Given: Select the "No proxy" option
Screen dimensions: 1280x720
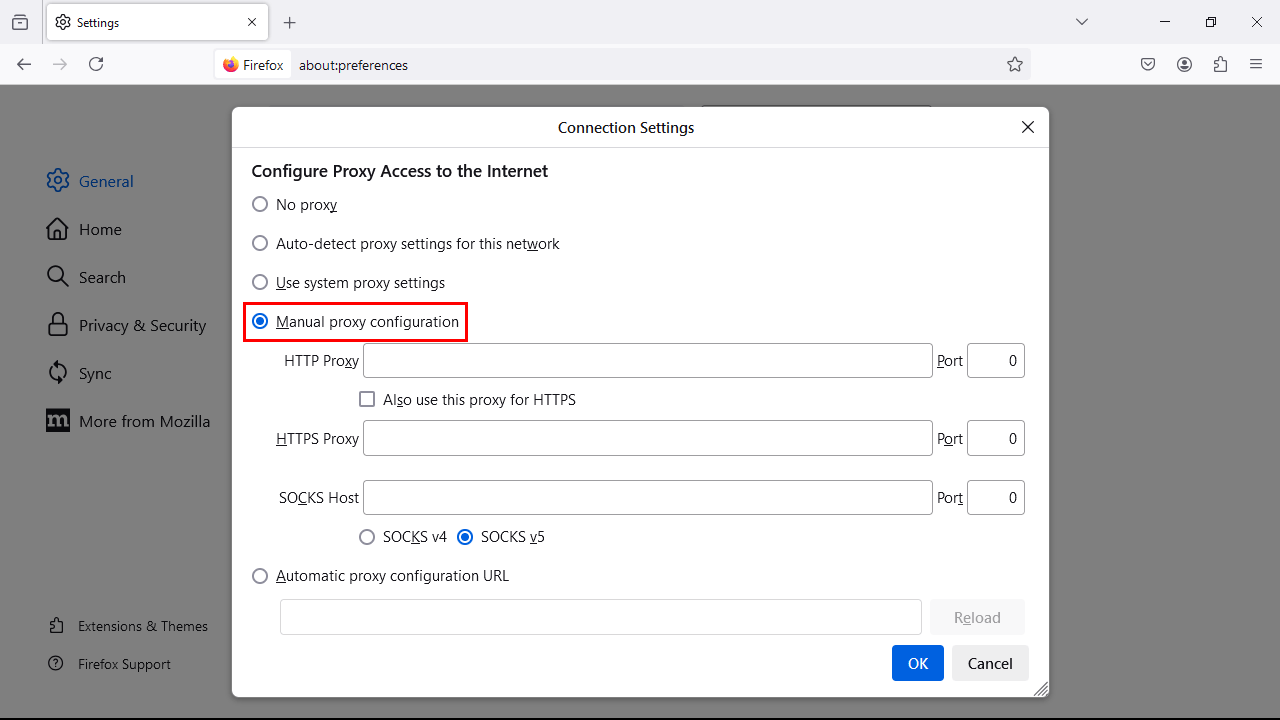Looking at the screenshot, I should click(x=260, y=204).
